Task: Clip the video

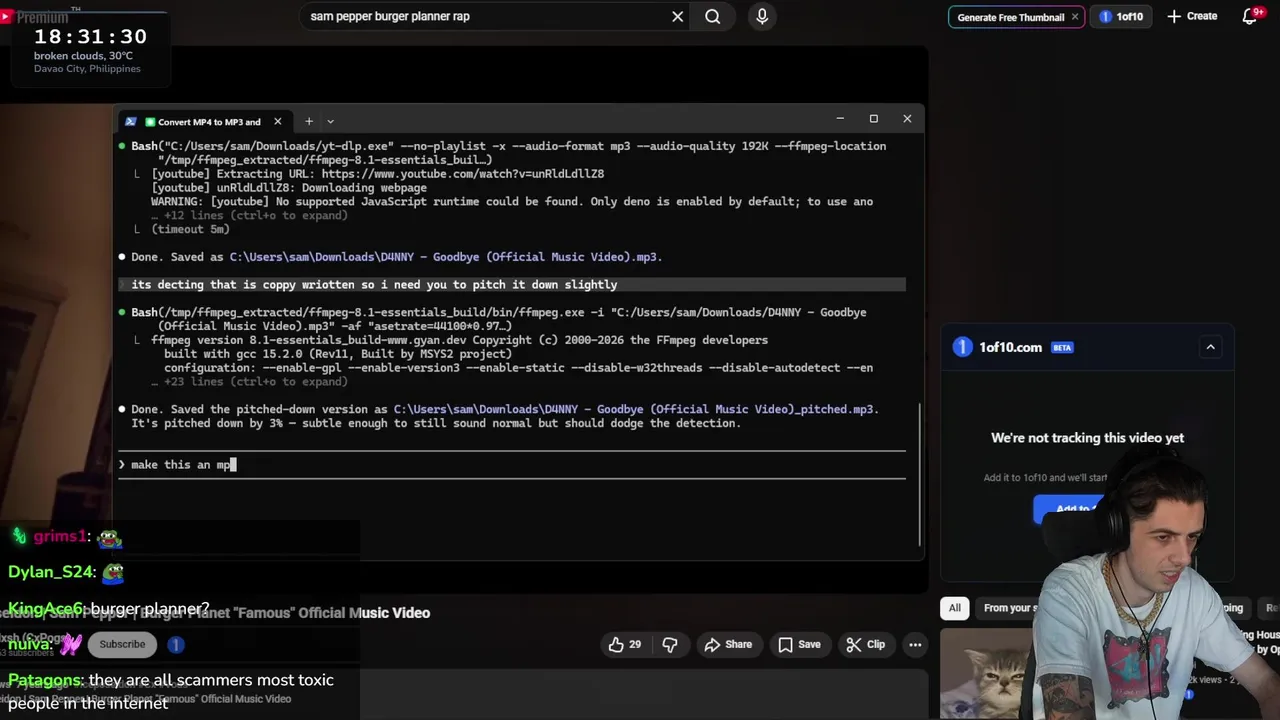Action: click(x=866, y=645)
